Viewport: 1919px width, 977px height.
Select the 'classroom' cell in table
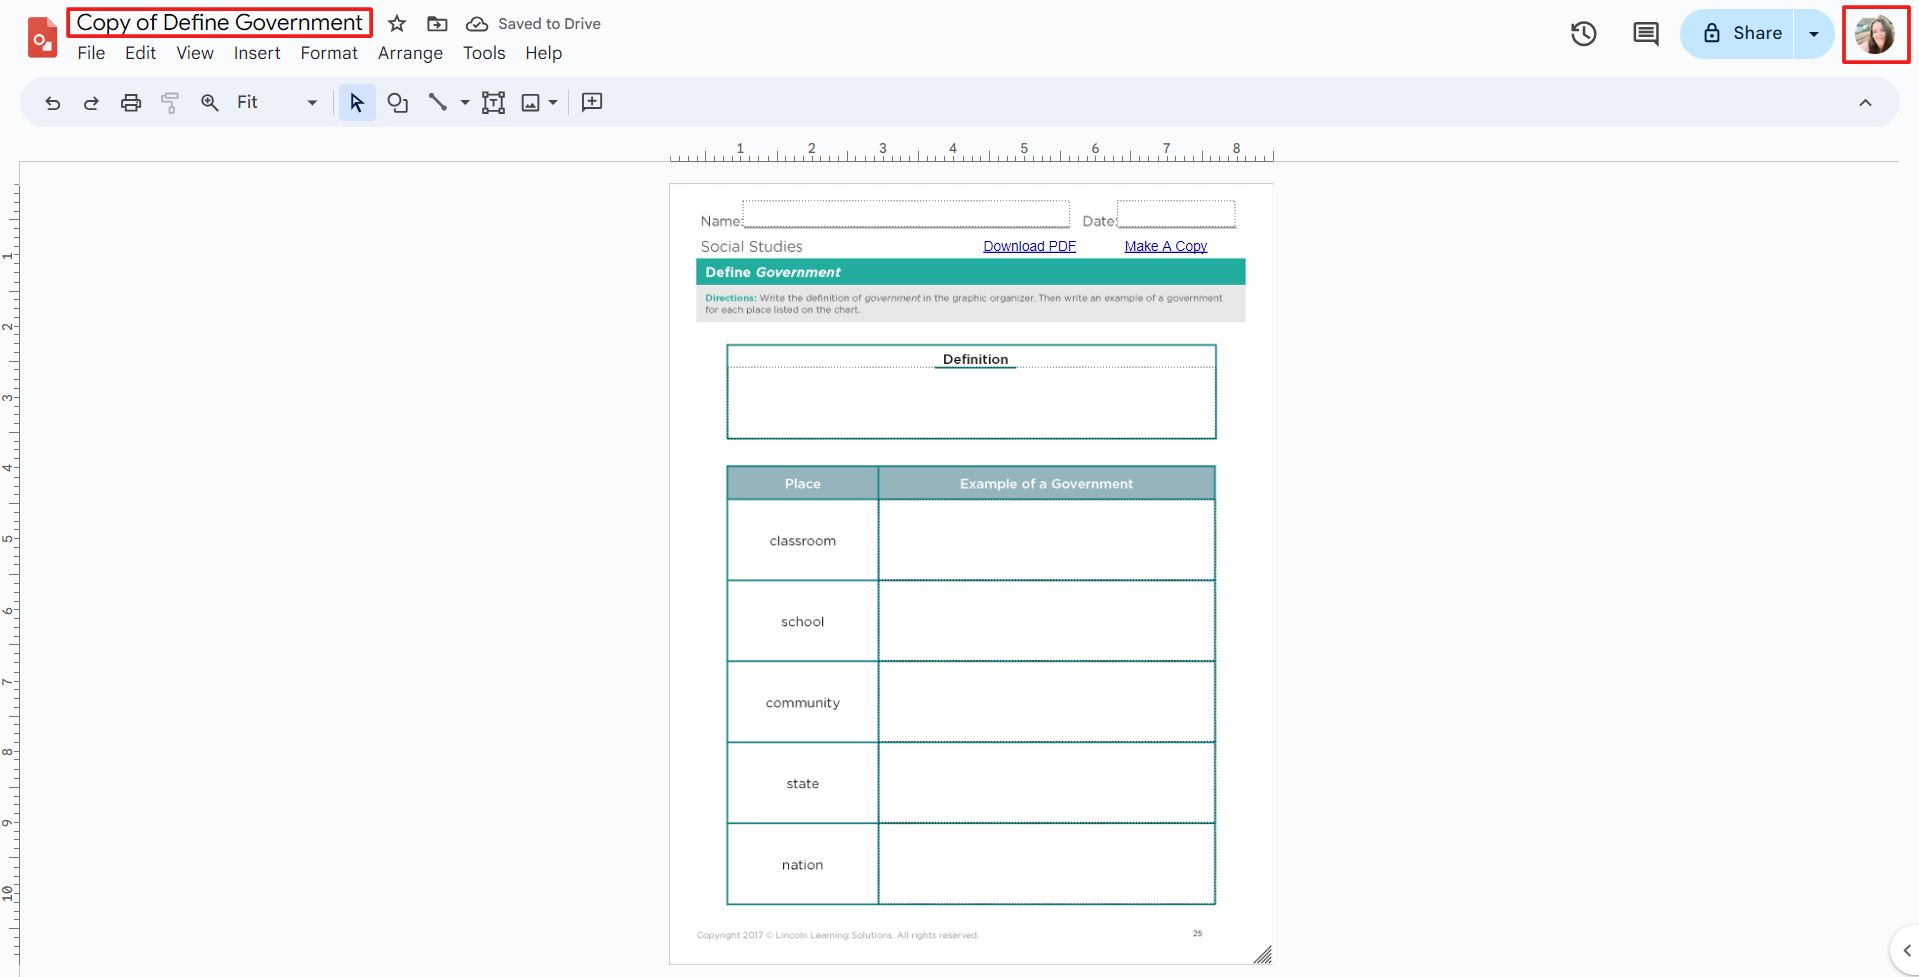click(x=803, y=540)
